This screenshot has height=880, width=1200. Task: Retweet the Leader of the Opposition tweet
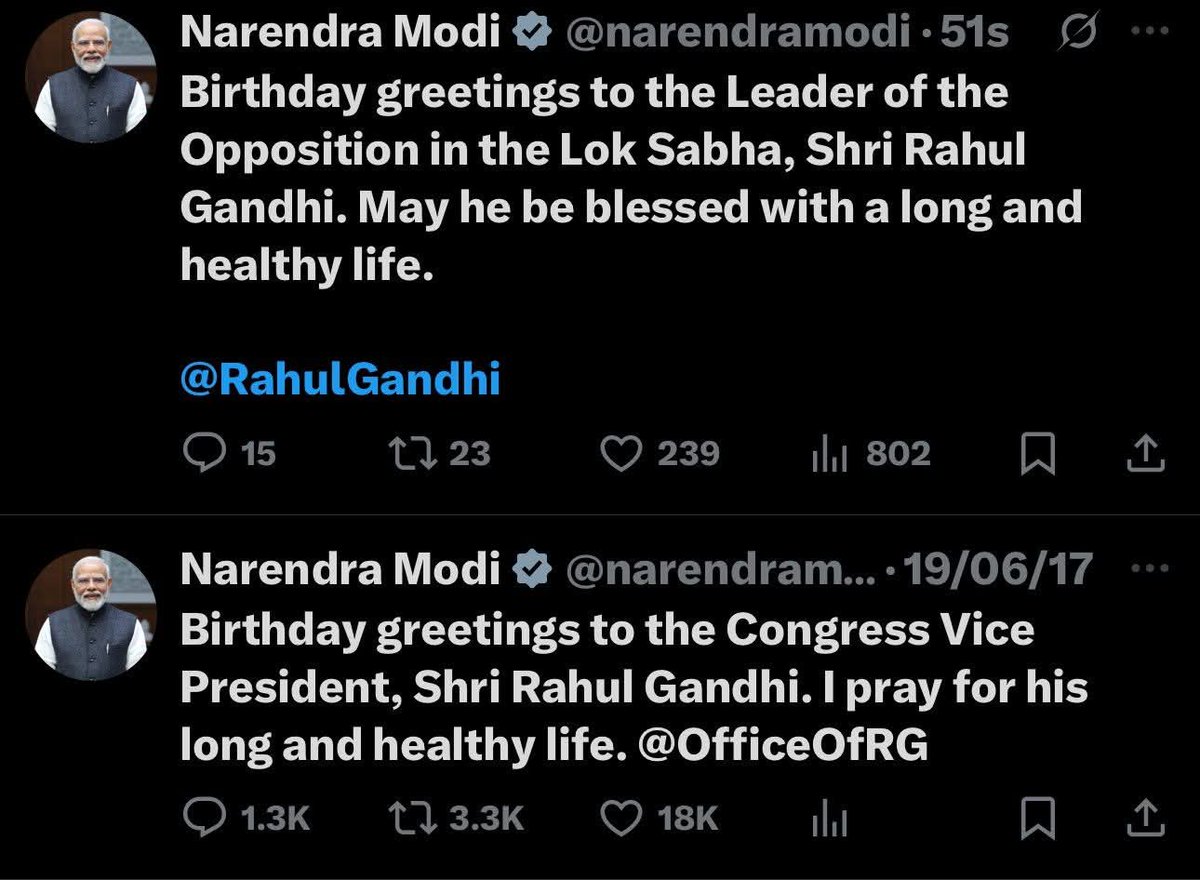439,454
